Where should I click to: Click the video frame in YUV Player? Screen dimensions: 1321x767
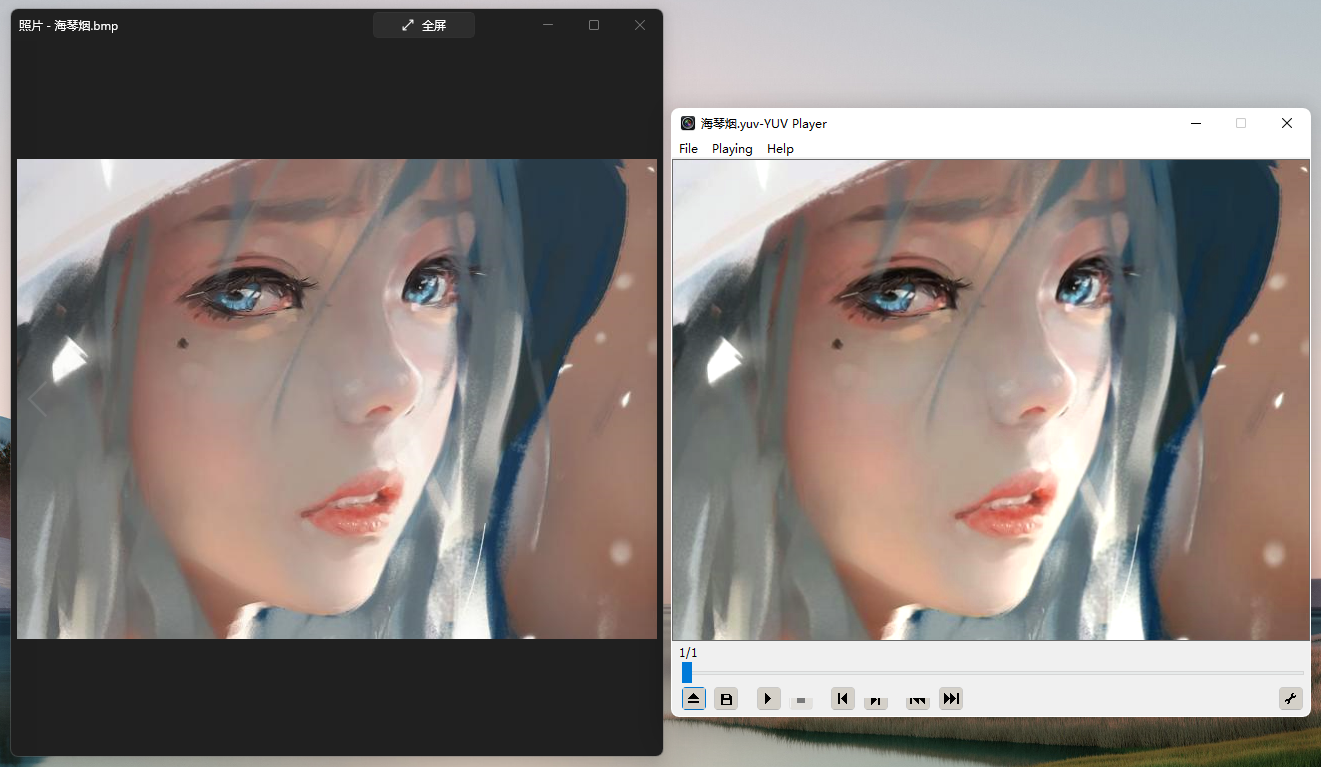991,400
